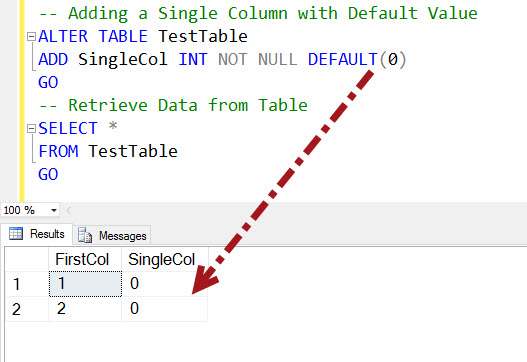Click the INT datatype keyword
Viewport: 527px width, 362px height.
[x=193, y=59]
